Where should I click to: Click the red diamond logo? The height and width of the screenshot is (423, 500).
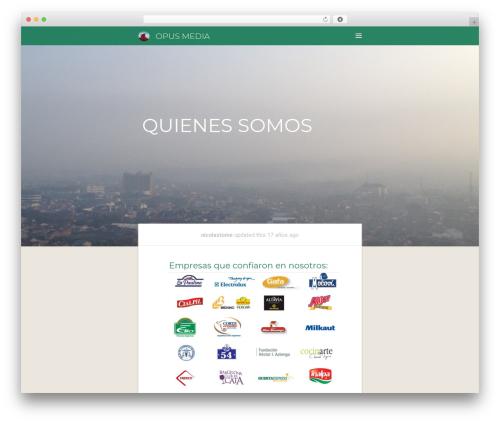pos(185,378)
